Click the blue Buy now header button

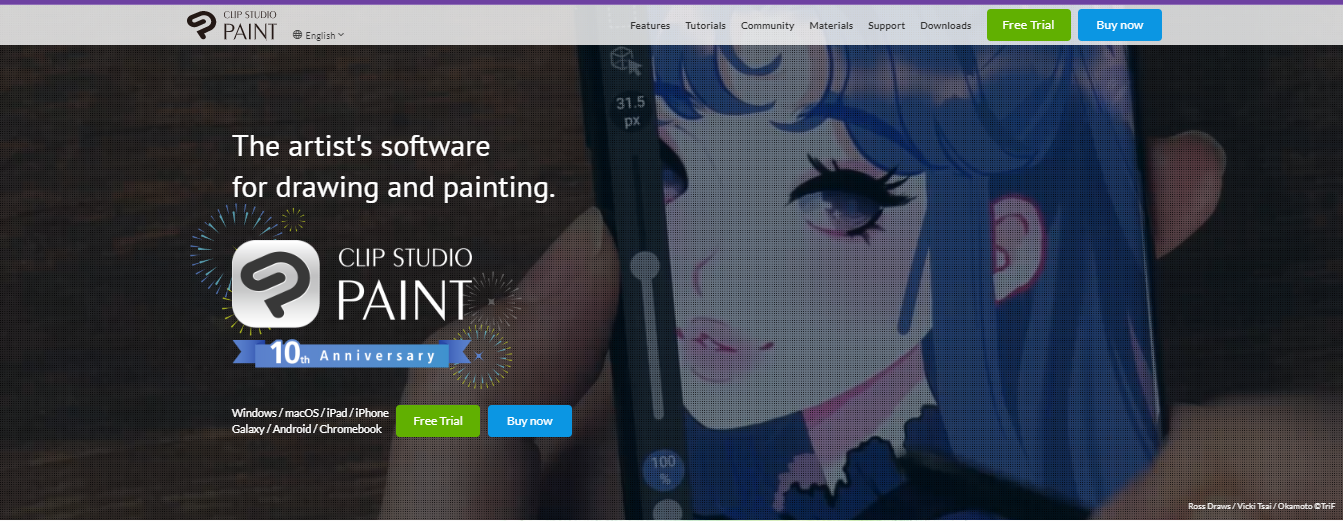click(1120, 25)
